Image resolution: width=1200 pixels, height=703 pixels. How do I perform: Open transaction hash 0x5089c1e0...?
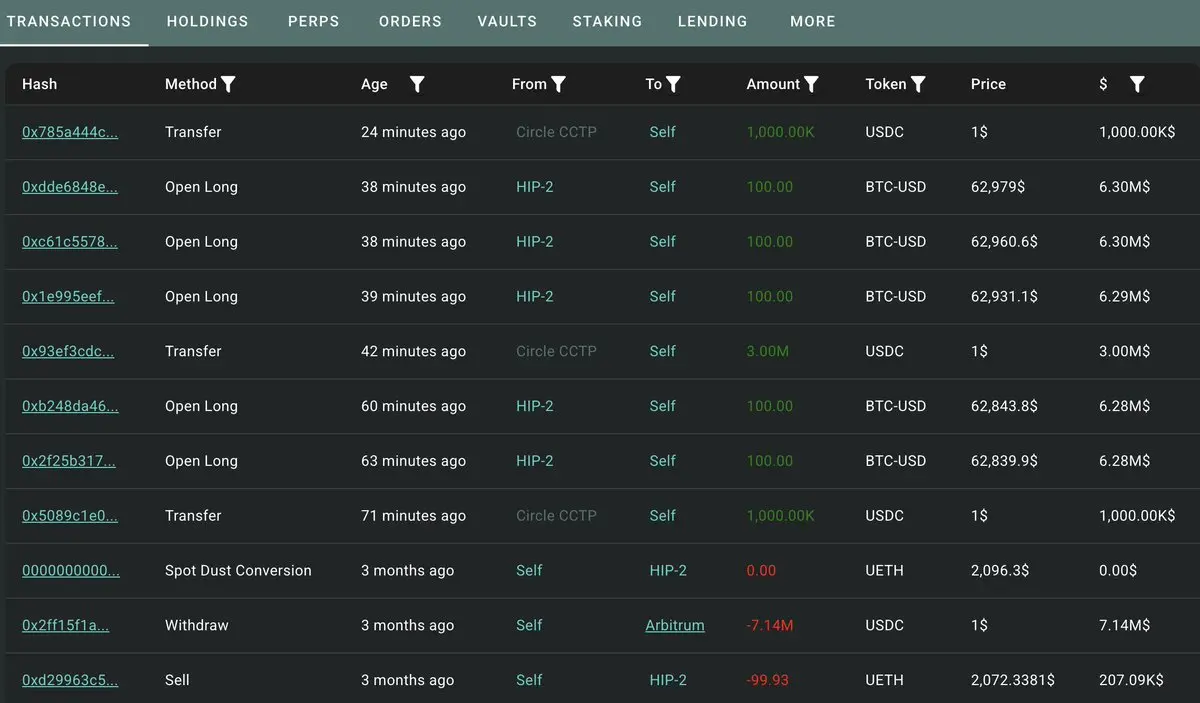click(70, 516)
